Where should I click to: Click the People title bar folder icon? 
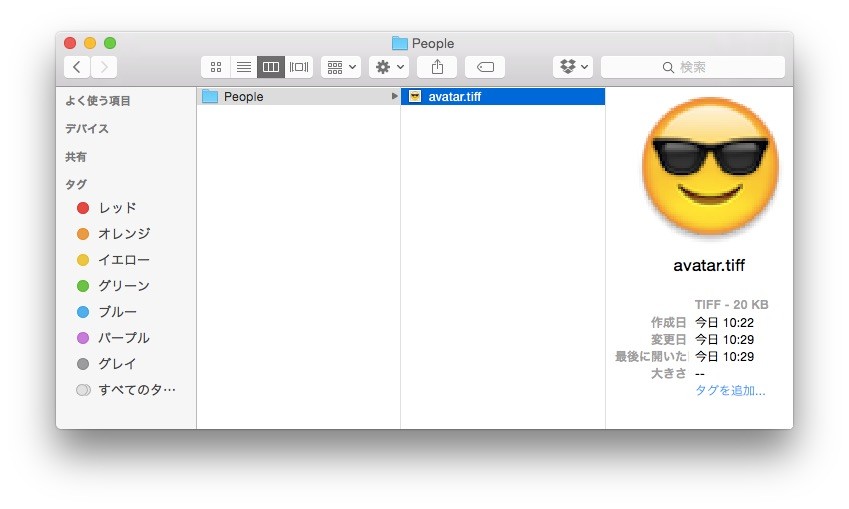[400, 43]
